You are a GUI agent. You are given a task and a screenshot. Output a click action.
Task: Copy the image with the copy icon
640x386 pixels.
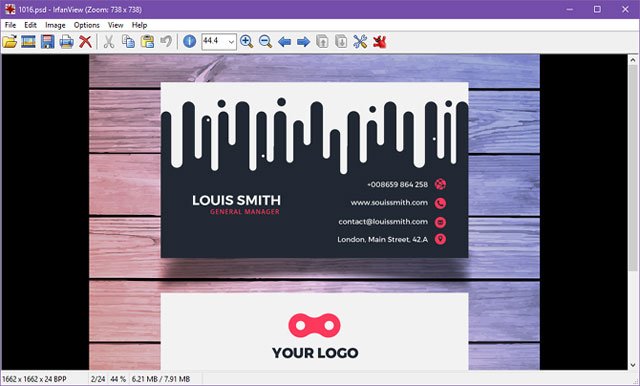(129, 42)
